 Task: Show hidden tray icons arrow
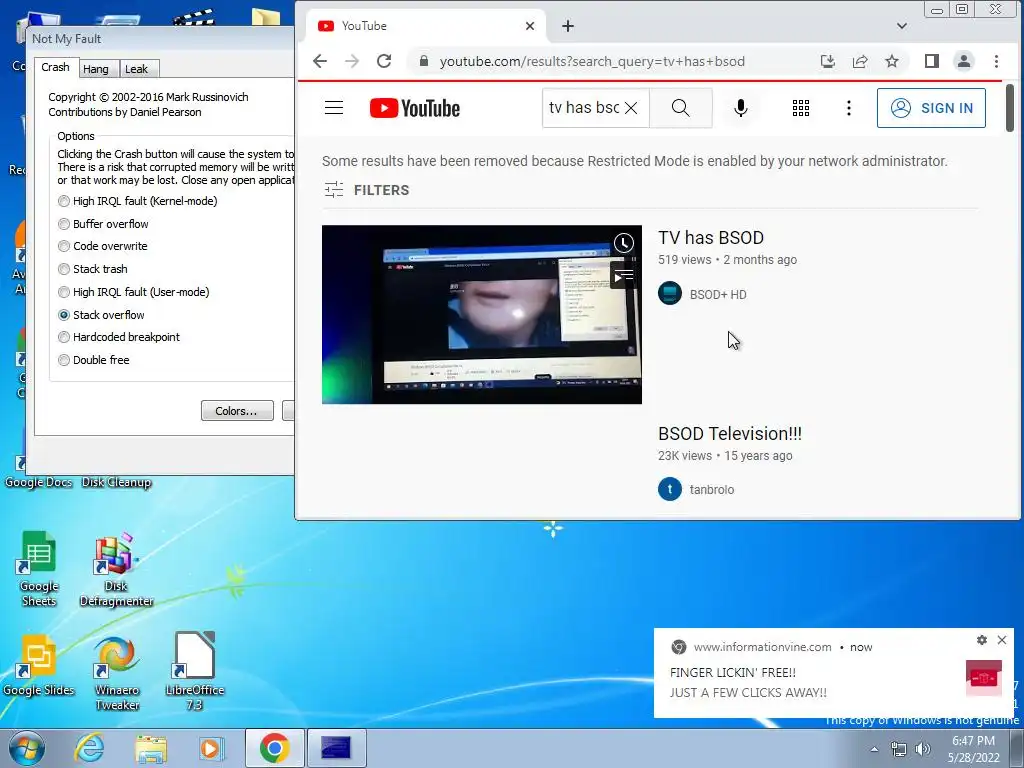(874, 750)
